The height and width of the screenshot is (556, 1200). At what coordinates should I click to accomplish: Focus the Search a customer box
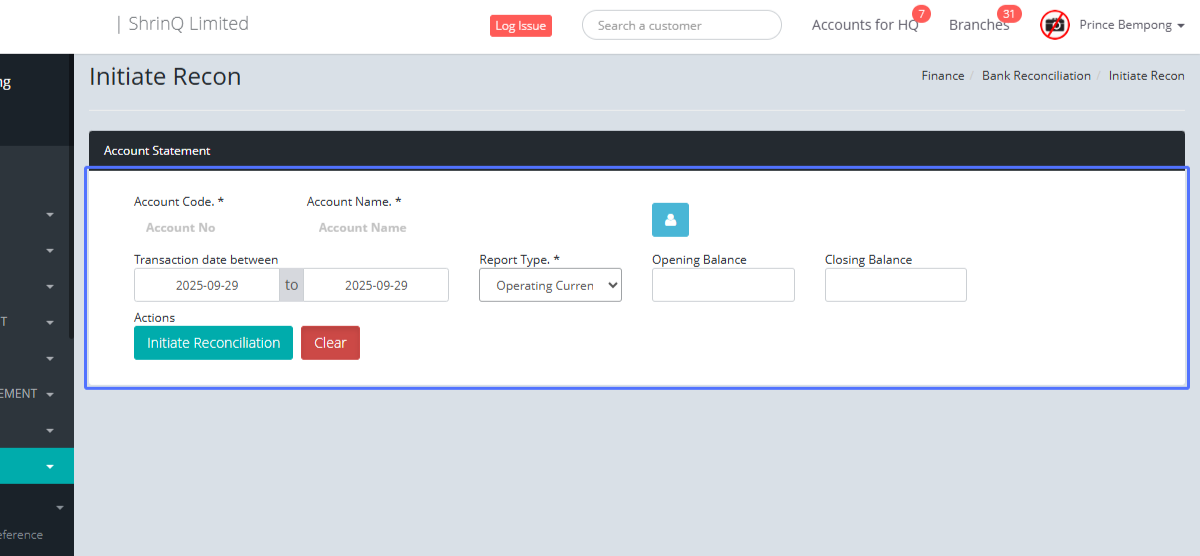(x=681, y=25)
